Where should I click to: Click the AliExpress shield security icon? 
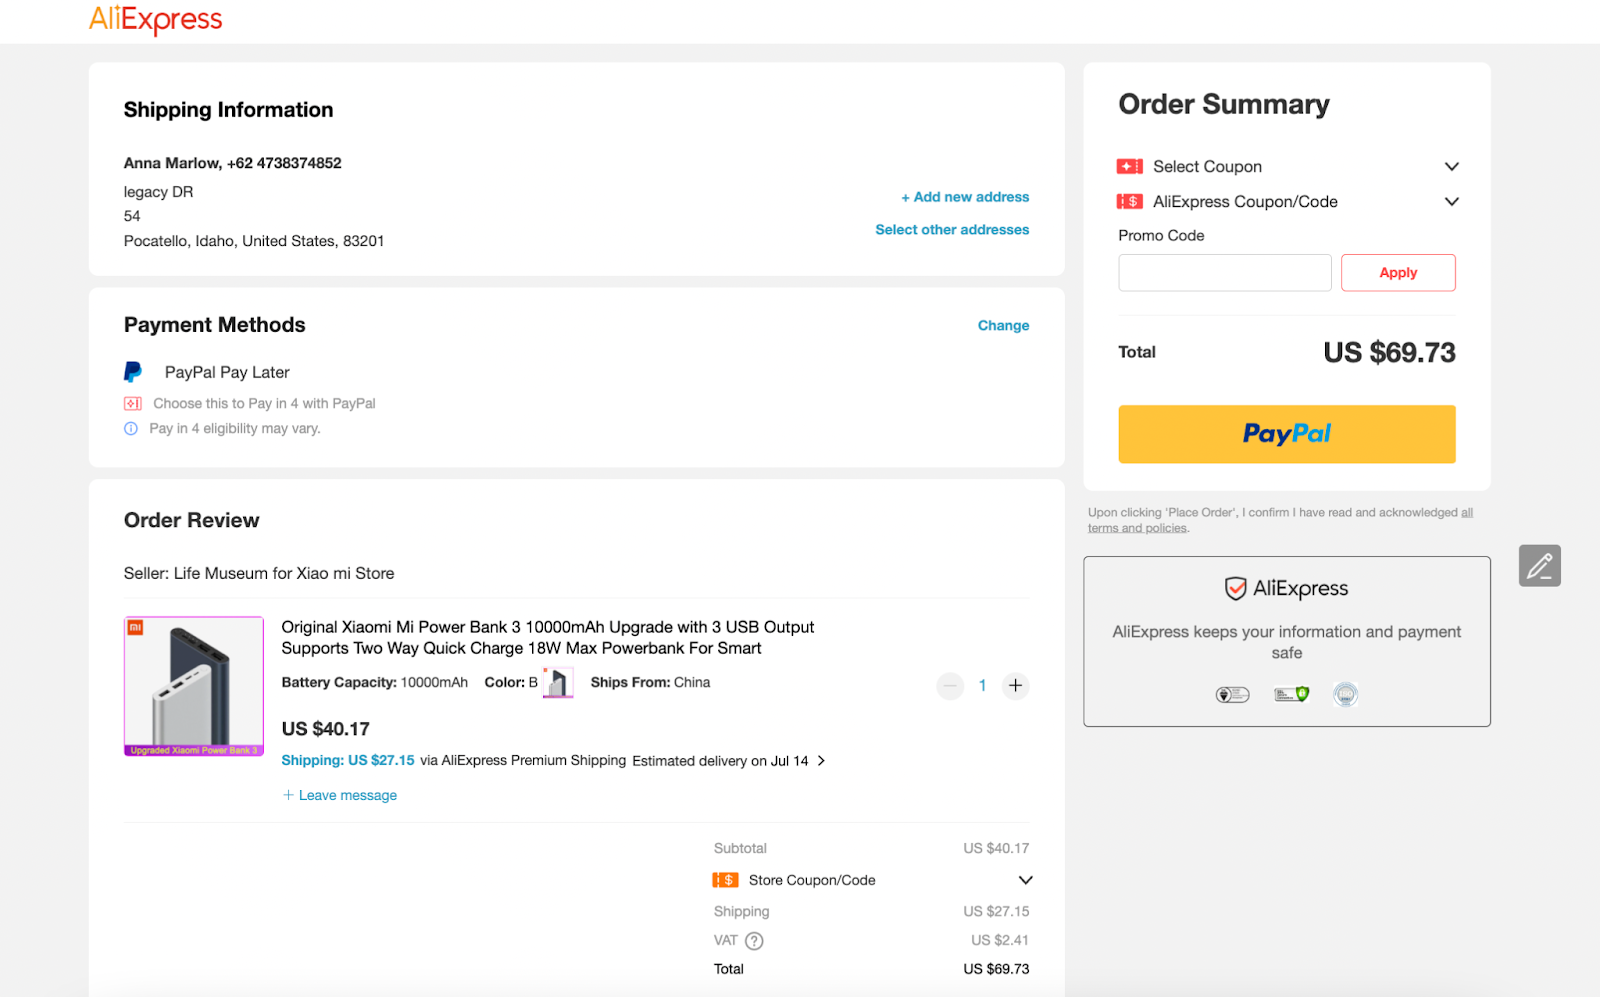point(1236,588)
